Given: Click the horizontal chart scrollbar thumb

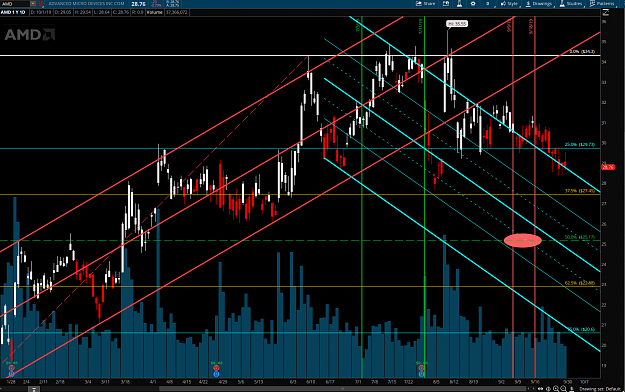Looking at the screenshot, I should [x=342, y=389].
